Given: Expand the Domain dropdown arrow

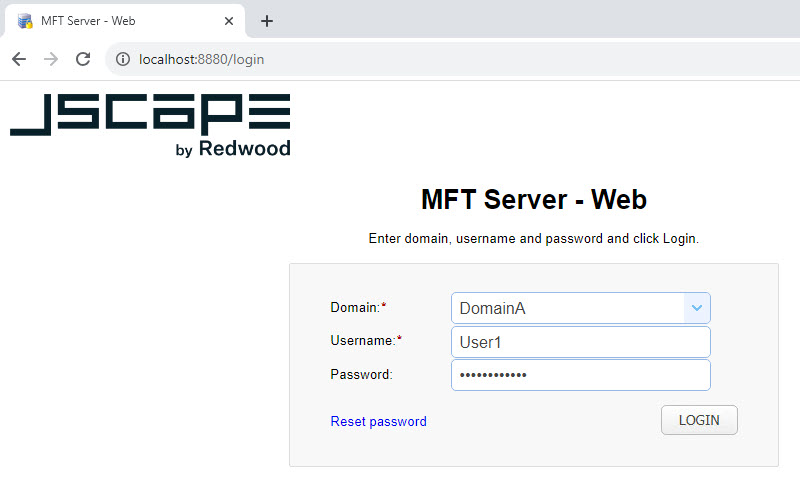Looking at the screenshot, I should click(697, 308).
